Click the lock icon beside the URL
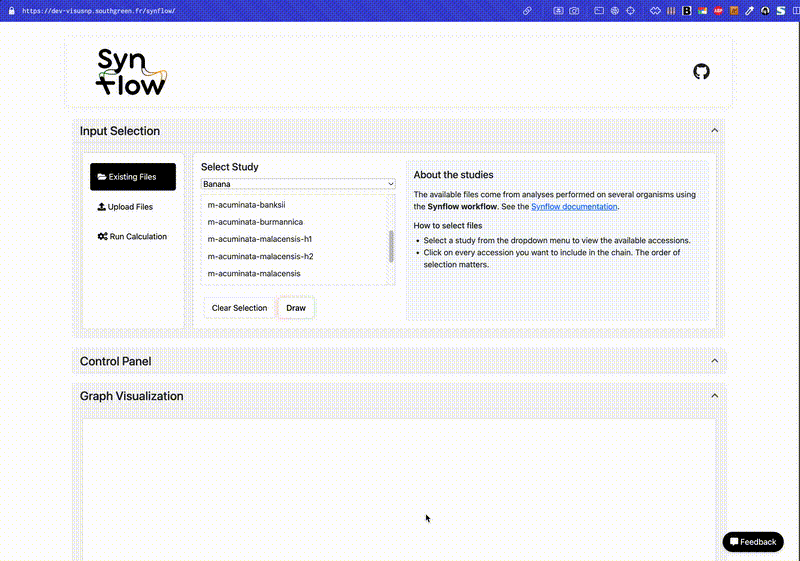 coord(12,11)
